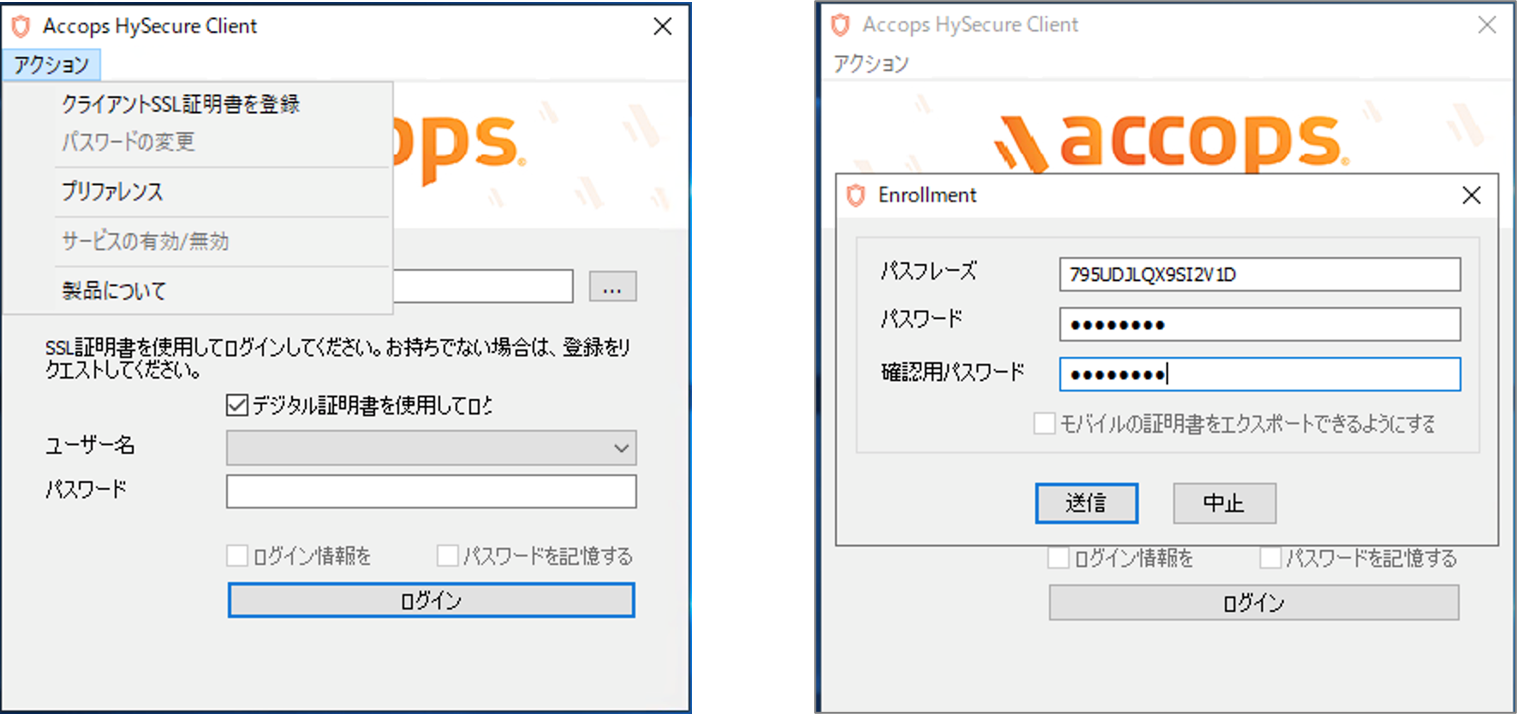Click アクション menu in right window
This screenshot has width=1517, height=714.
click(x=871, y=64)
